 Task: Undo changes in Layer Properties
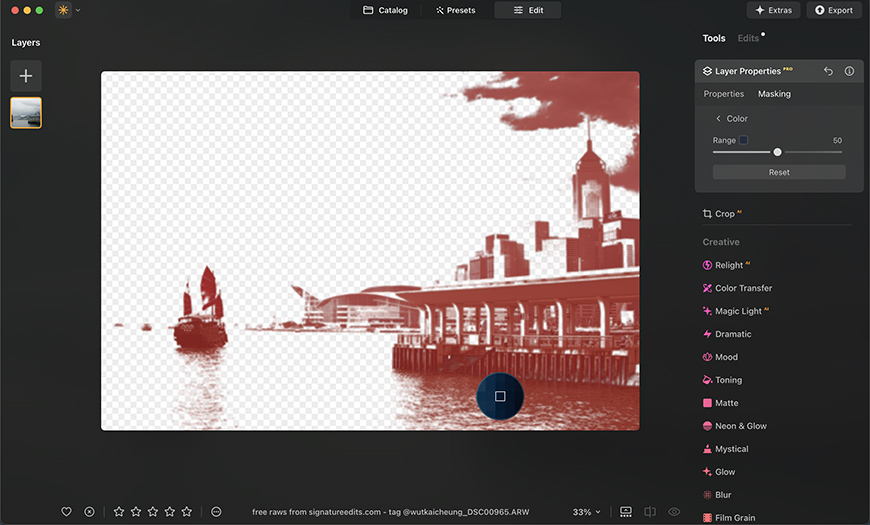point(828,72)
